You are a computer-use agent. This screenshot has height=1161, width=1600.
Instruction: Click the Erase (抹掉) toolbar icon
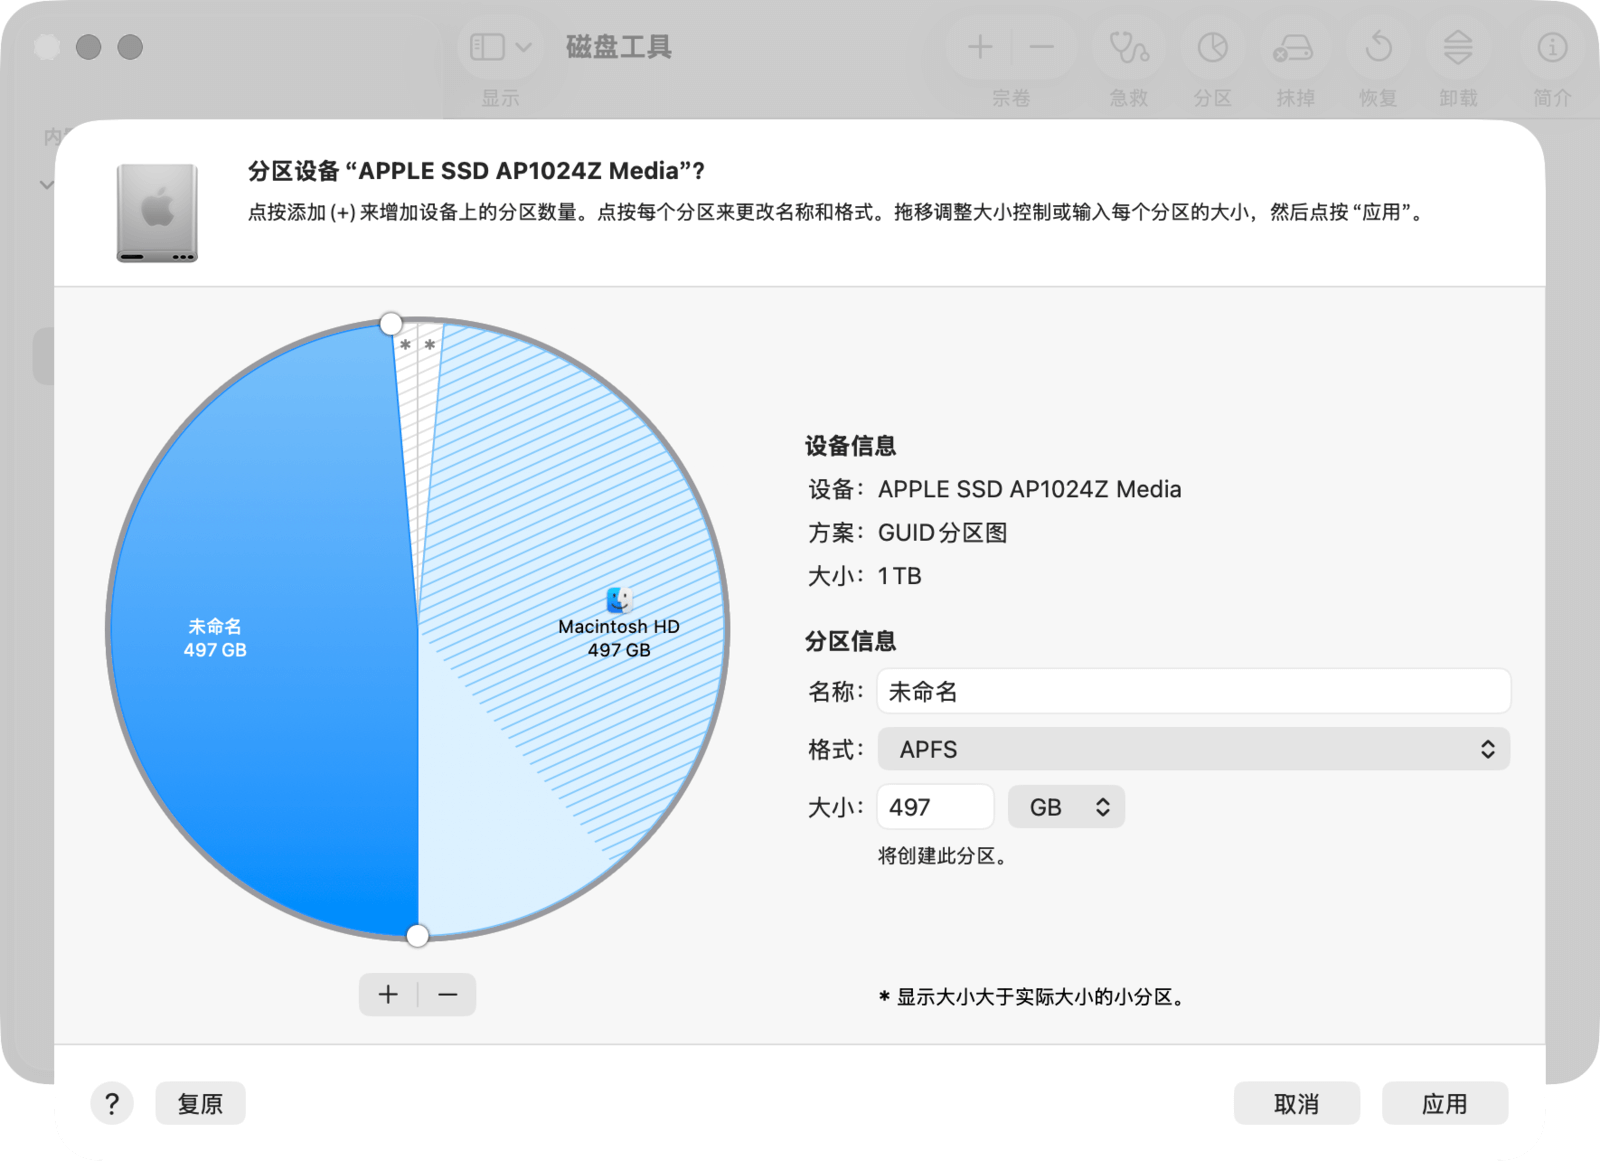(1294, 48)
